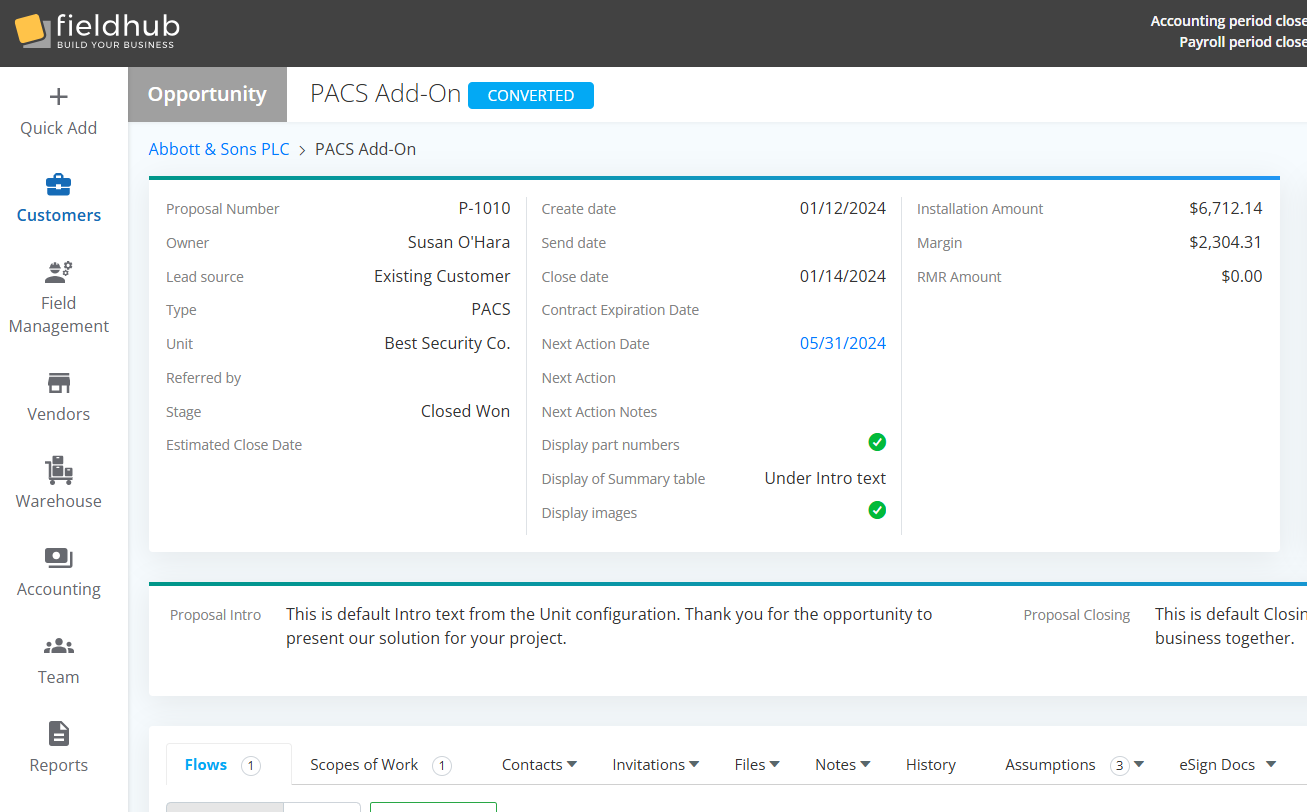Click the Quick Add plus icon
Screen dimensions: 1307x812
[x=59, y=97]
